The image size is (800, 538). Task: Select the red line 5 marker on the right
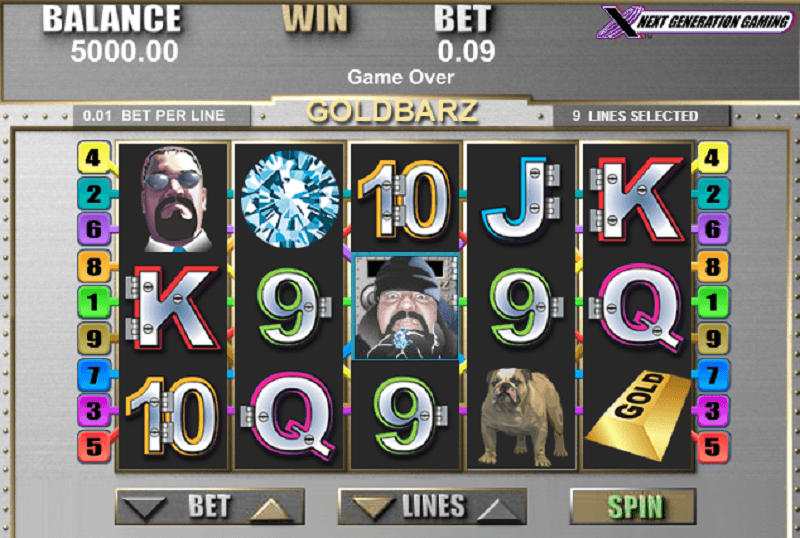tap(713, 447)
